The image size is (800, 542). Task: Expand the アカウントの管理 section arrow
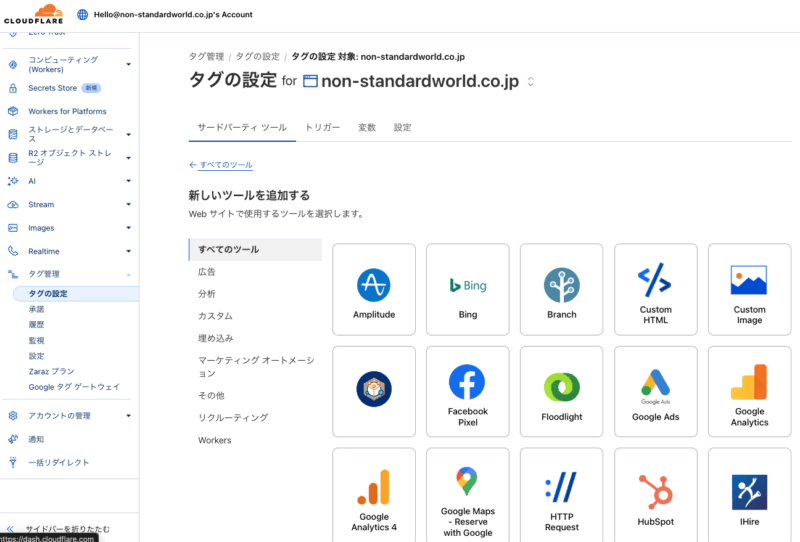(129, 415)
